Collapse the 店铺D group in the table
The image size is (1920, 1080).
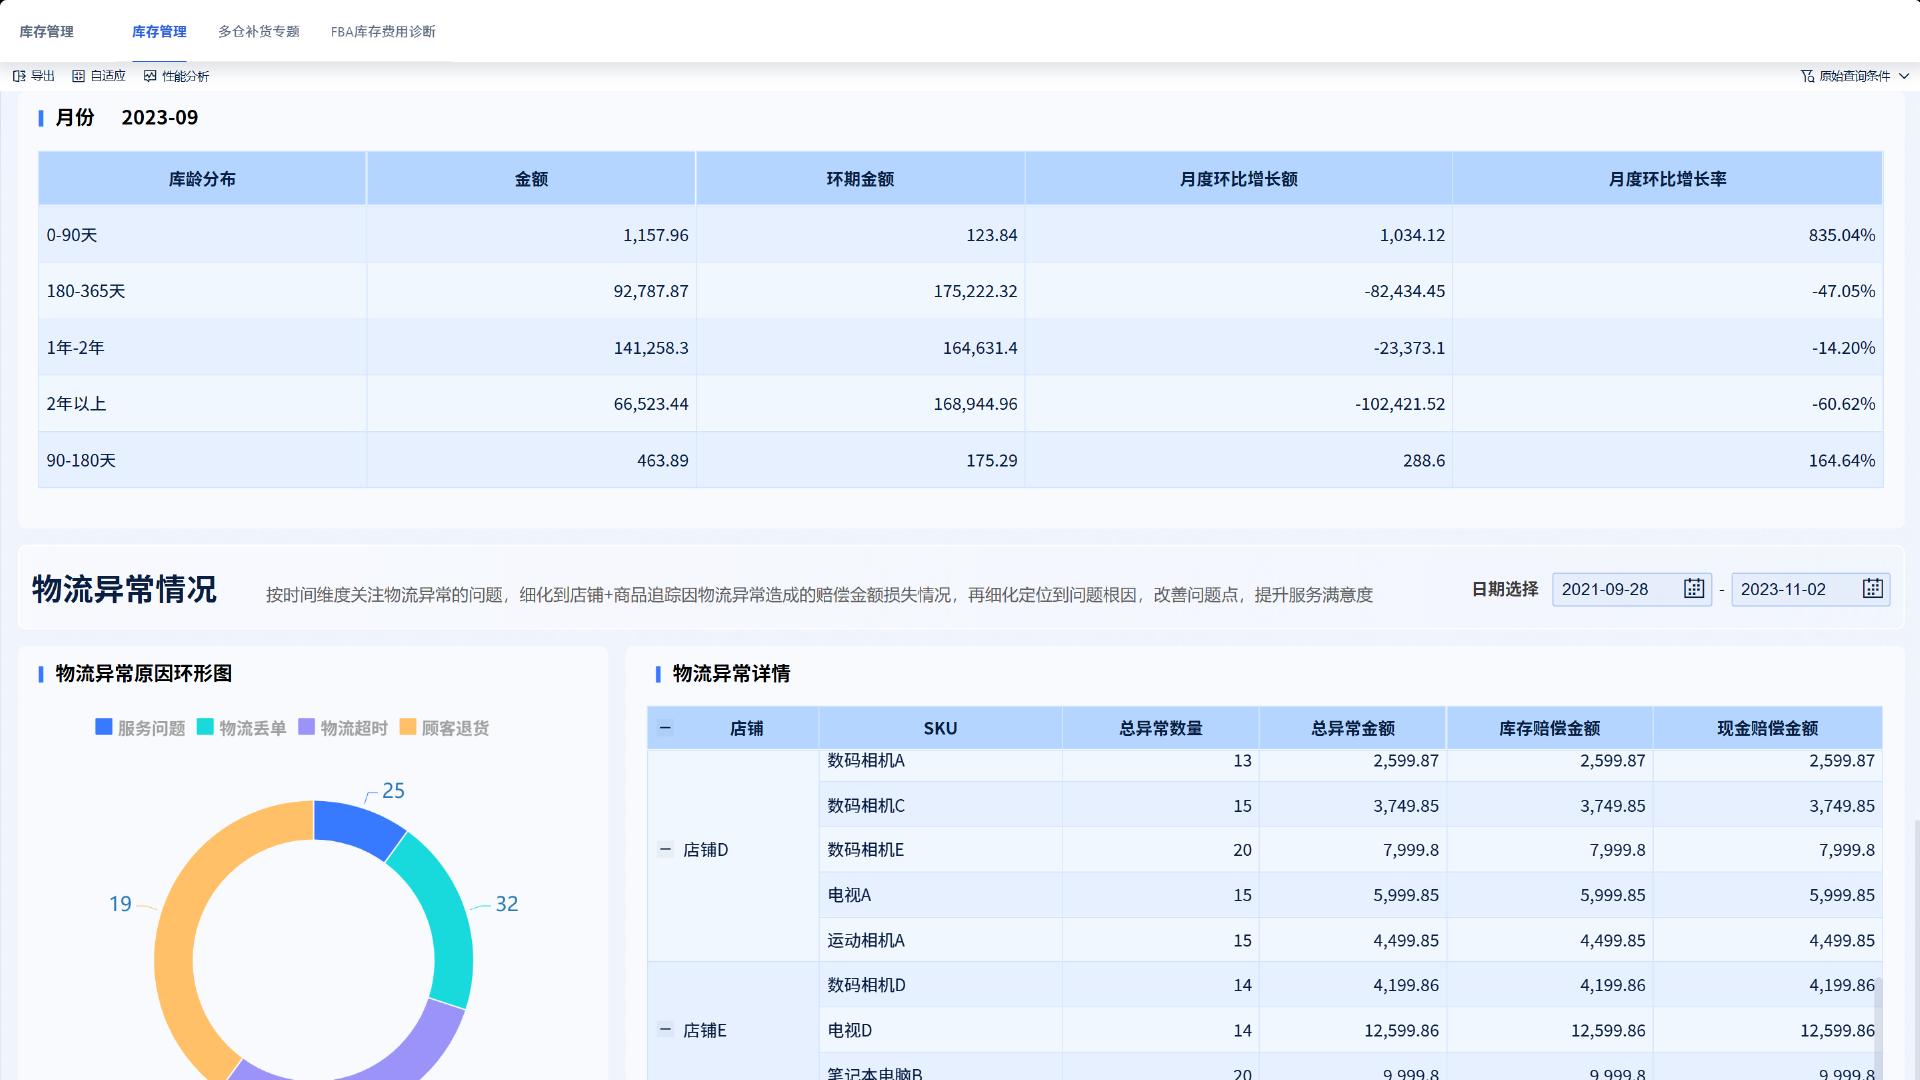pyautogui.click(x=664, y=849)
